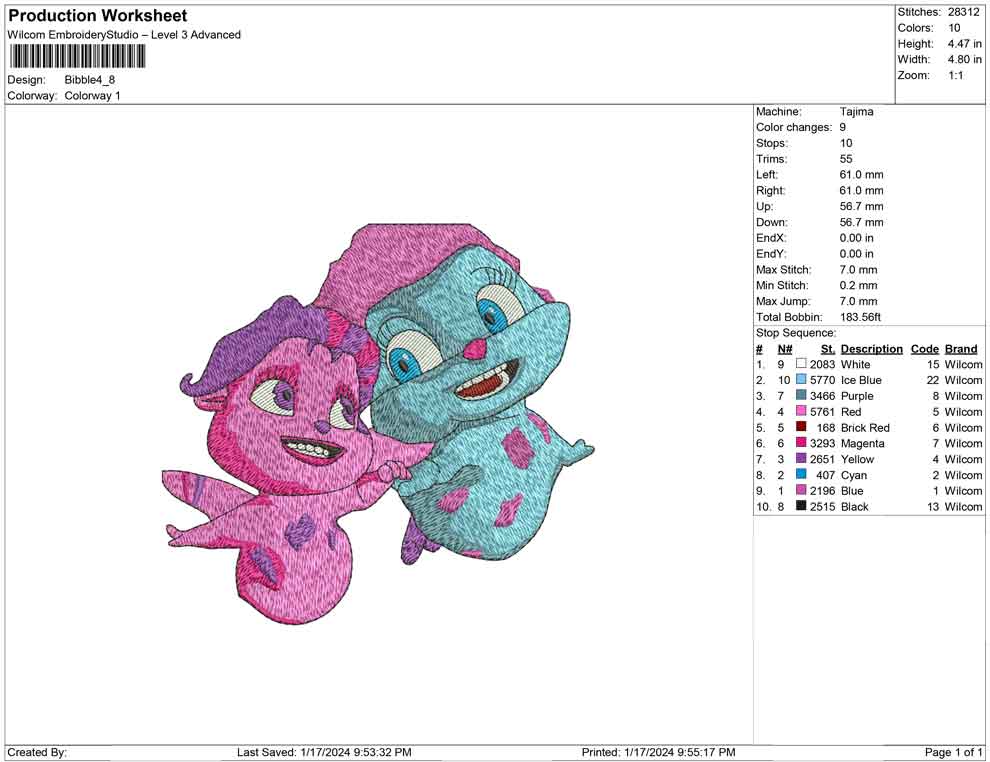The height and width of the screenshot is (762, 990).
Task: Click the Total Bobbin value '183.56ft'
Action: point(860,317)
